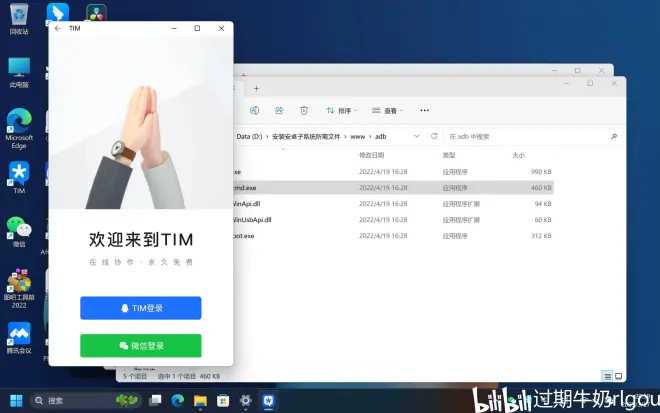
Task: Click the Rename toolbar icon in Explorer
Action: tap(254, 110)
